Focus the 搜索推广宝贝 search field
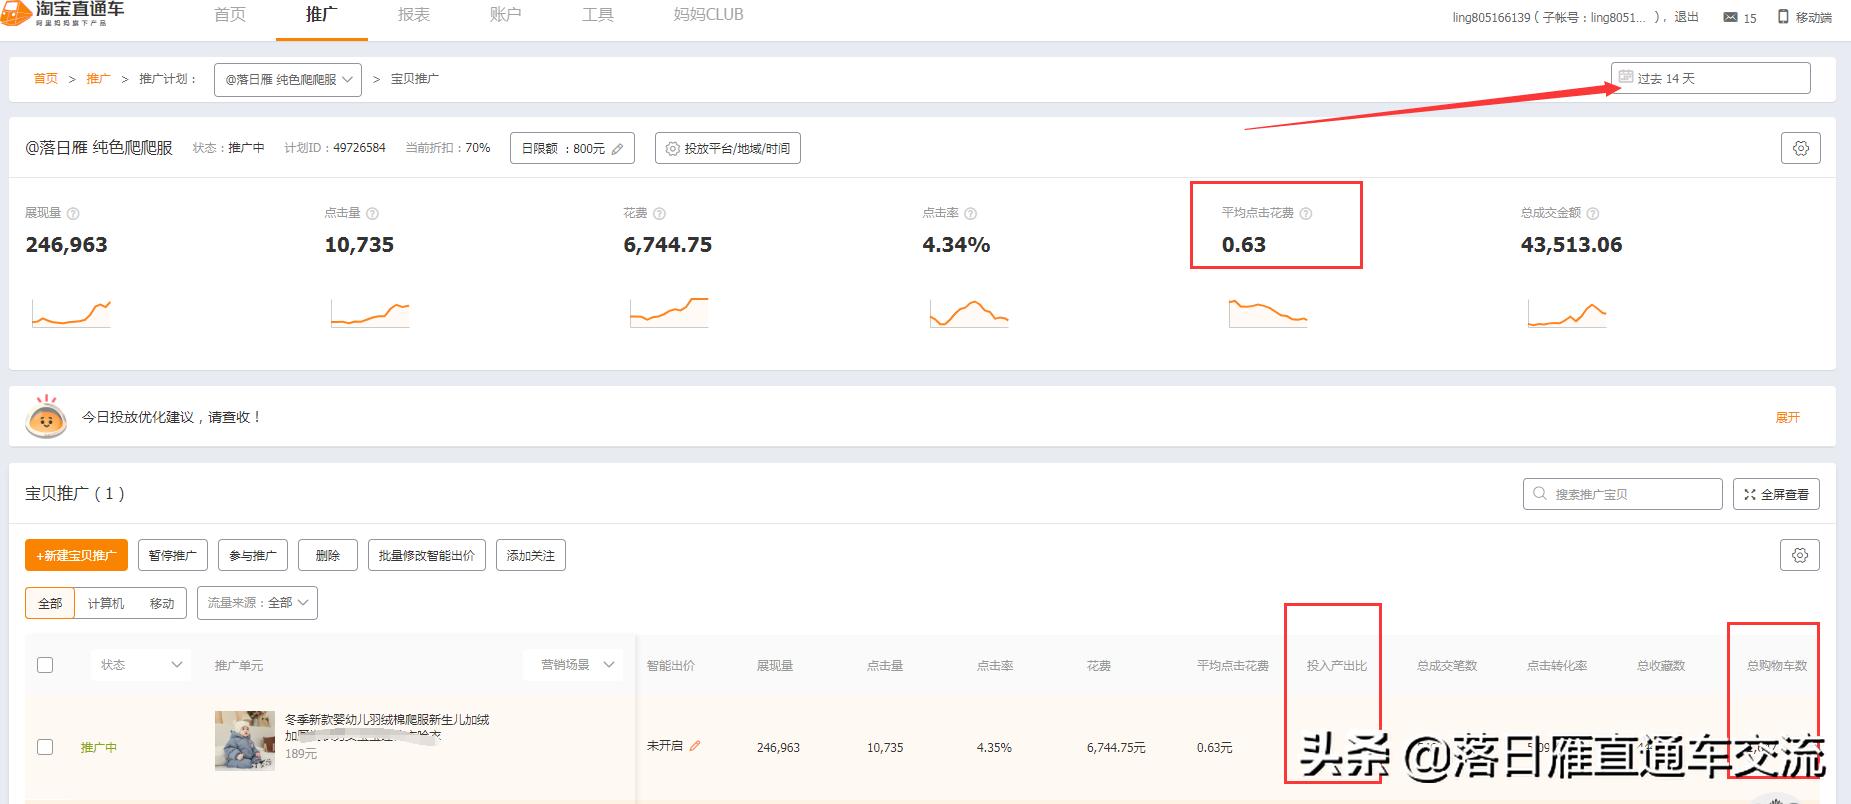Screen dimensions: 1851x804 (1622, 494)
